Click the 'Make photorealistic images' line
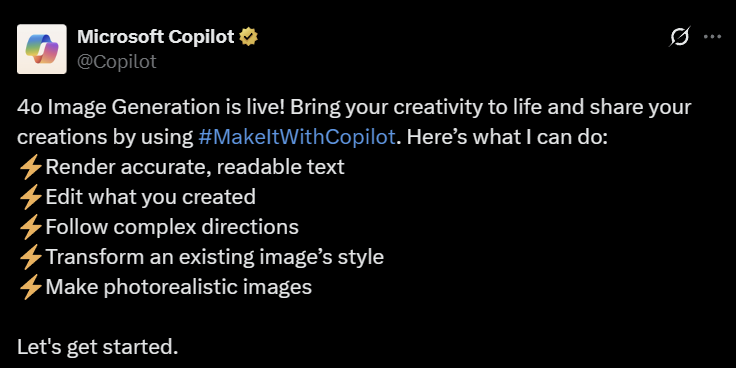This screenshot has width=736, height=368. pos(178,288)
